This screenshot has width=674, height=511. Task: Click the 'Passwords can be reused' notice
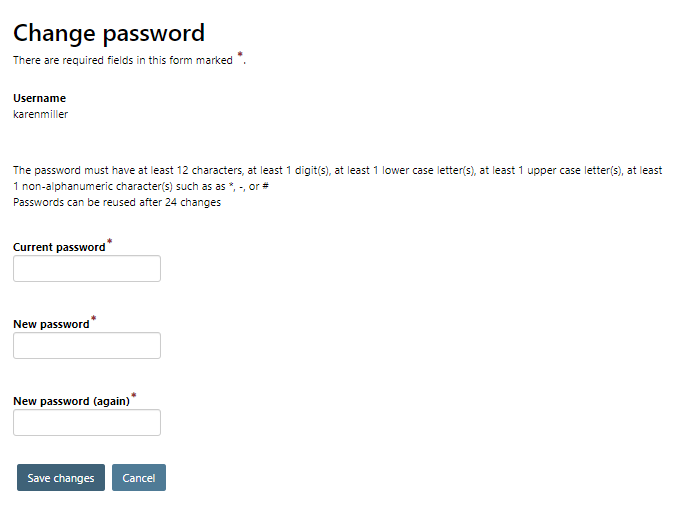(x=117, y=203)
